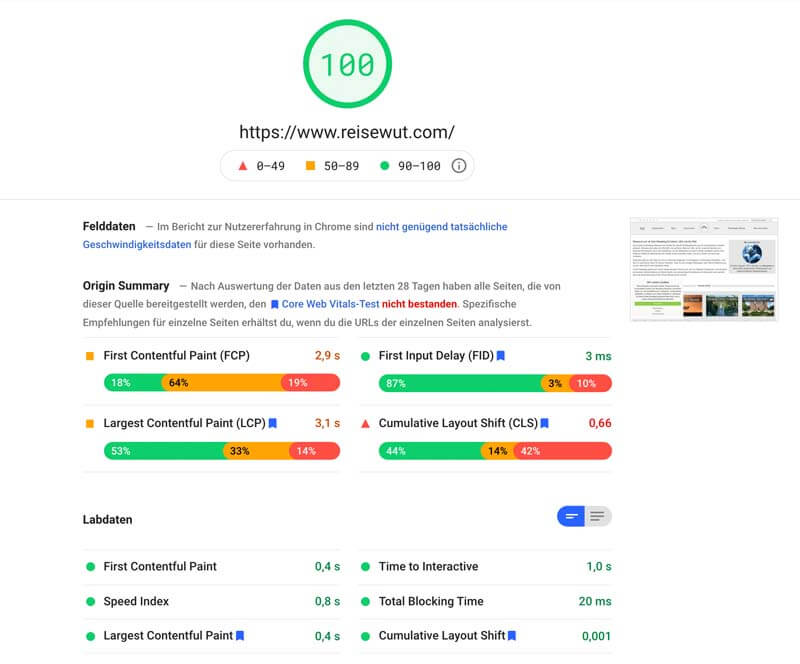Click the Origin Summary heading
This screenshot has height=664, width=800.
[126, 286]
